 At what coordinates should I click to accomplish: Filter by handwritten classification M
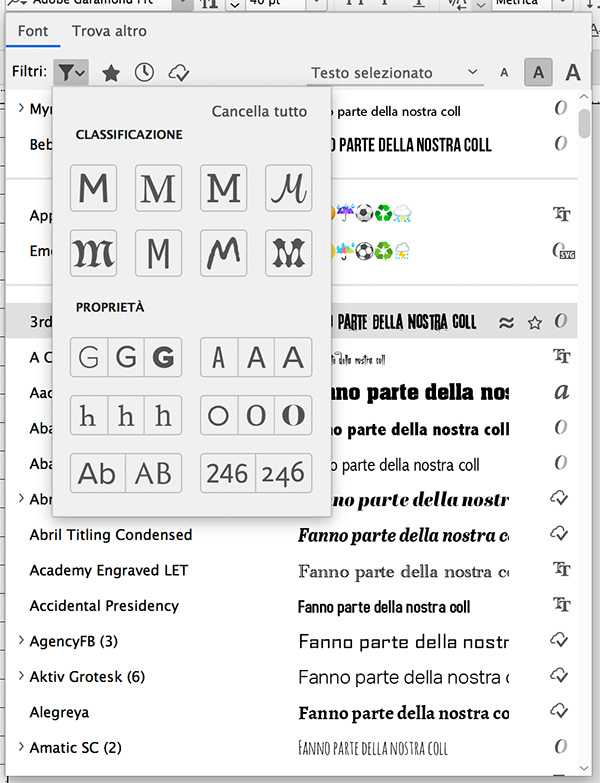click(x=223, y=253)
